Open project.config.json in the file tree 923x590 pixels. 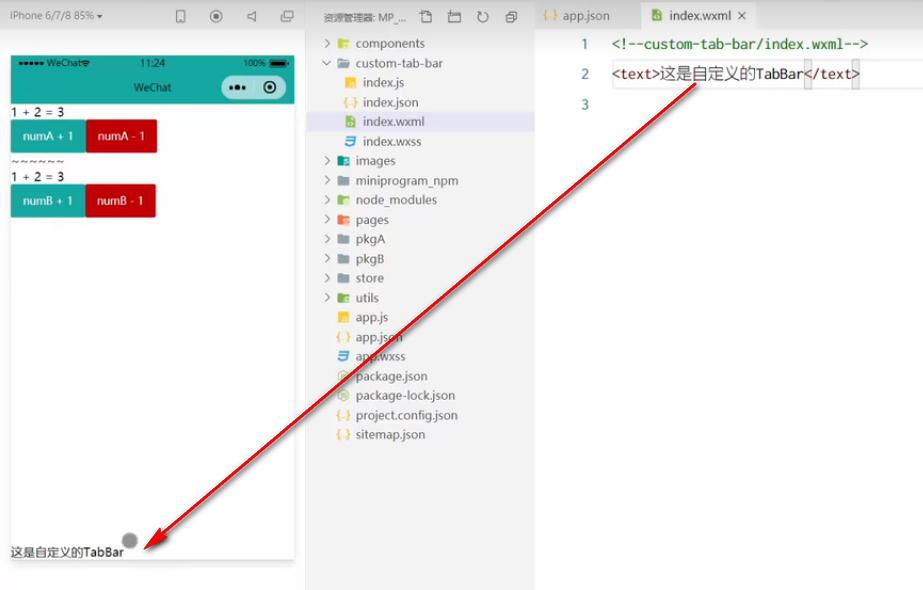(x=406, y=415)
